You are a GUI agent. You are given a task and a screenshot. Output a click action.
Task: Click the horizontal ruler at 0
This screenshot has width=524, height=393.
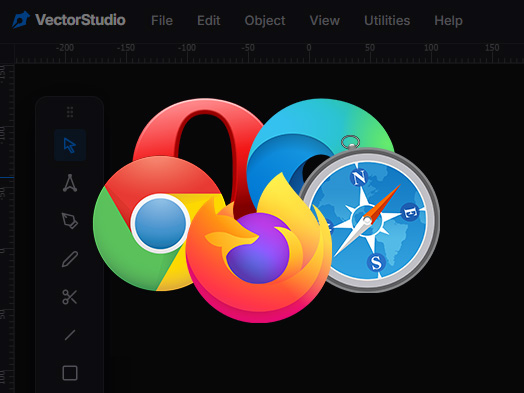[x=309, y=53]
